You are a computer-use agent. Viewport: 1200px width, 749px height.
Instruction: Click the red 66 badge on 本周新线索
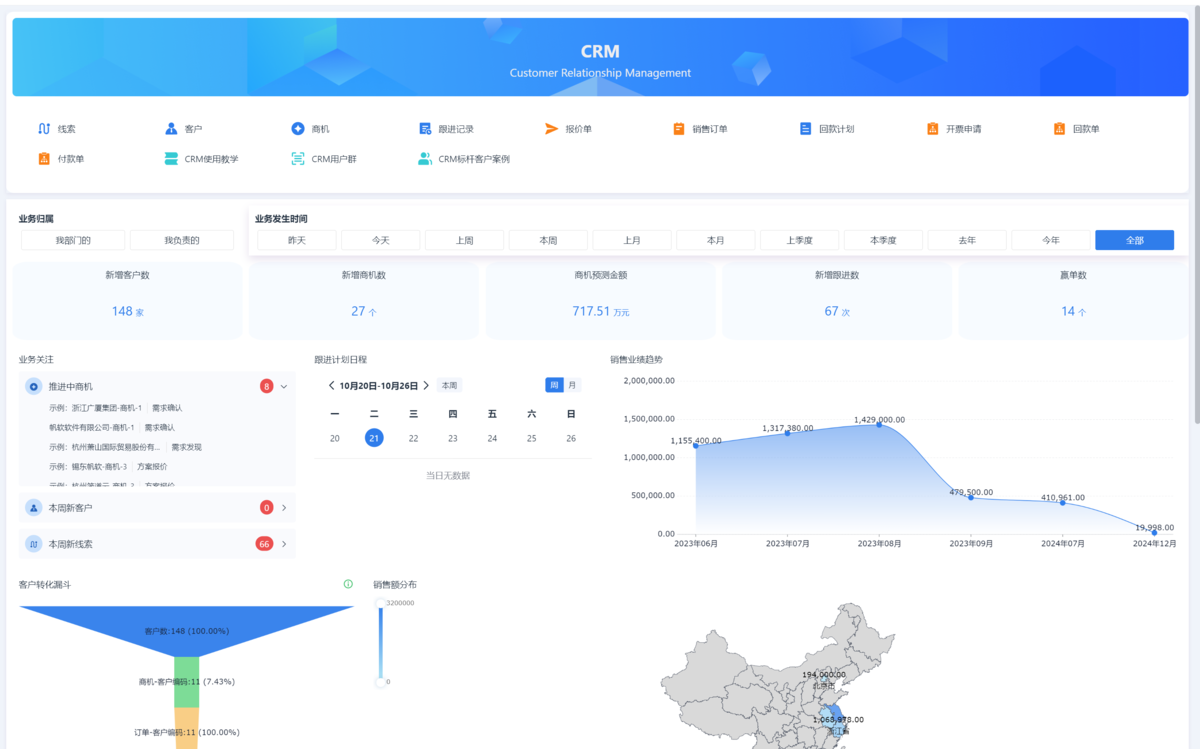[x=264, y=544]
